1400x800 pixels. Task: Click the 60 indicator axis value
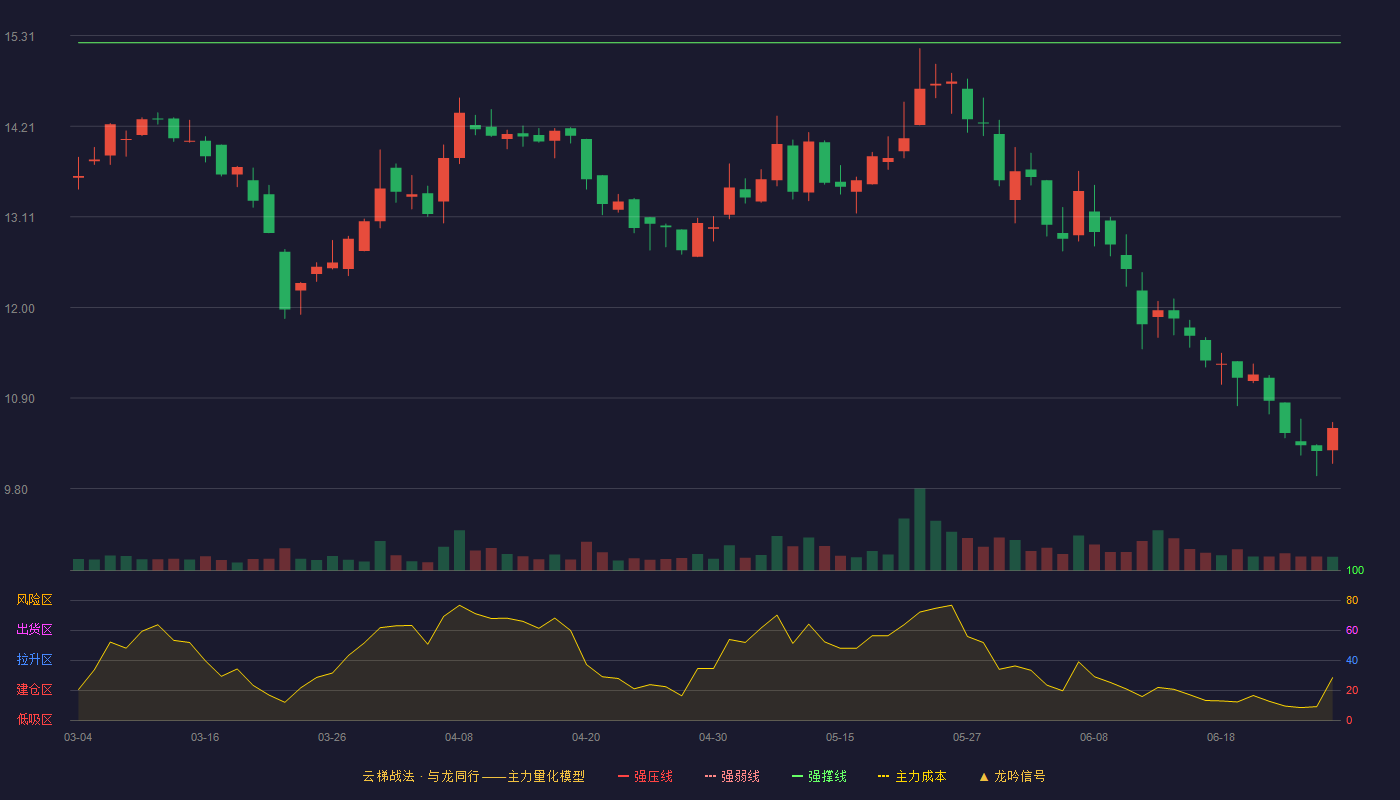point(1352,630)
